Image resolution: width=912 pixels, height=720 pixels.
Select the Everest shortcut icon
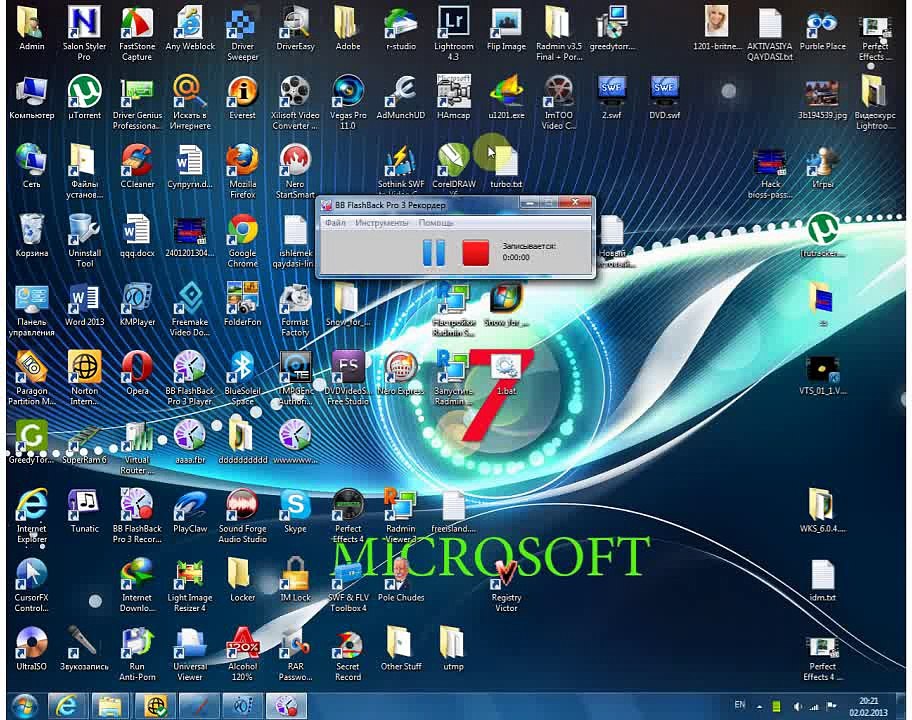[243, 97]
